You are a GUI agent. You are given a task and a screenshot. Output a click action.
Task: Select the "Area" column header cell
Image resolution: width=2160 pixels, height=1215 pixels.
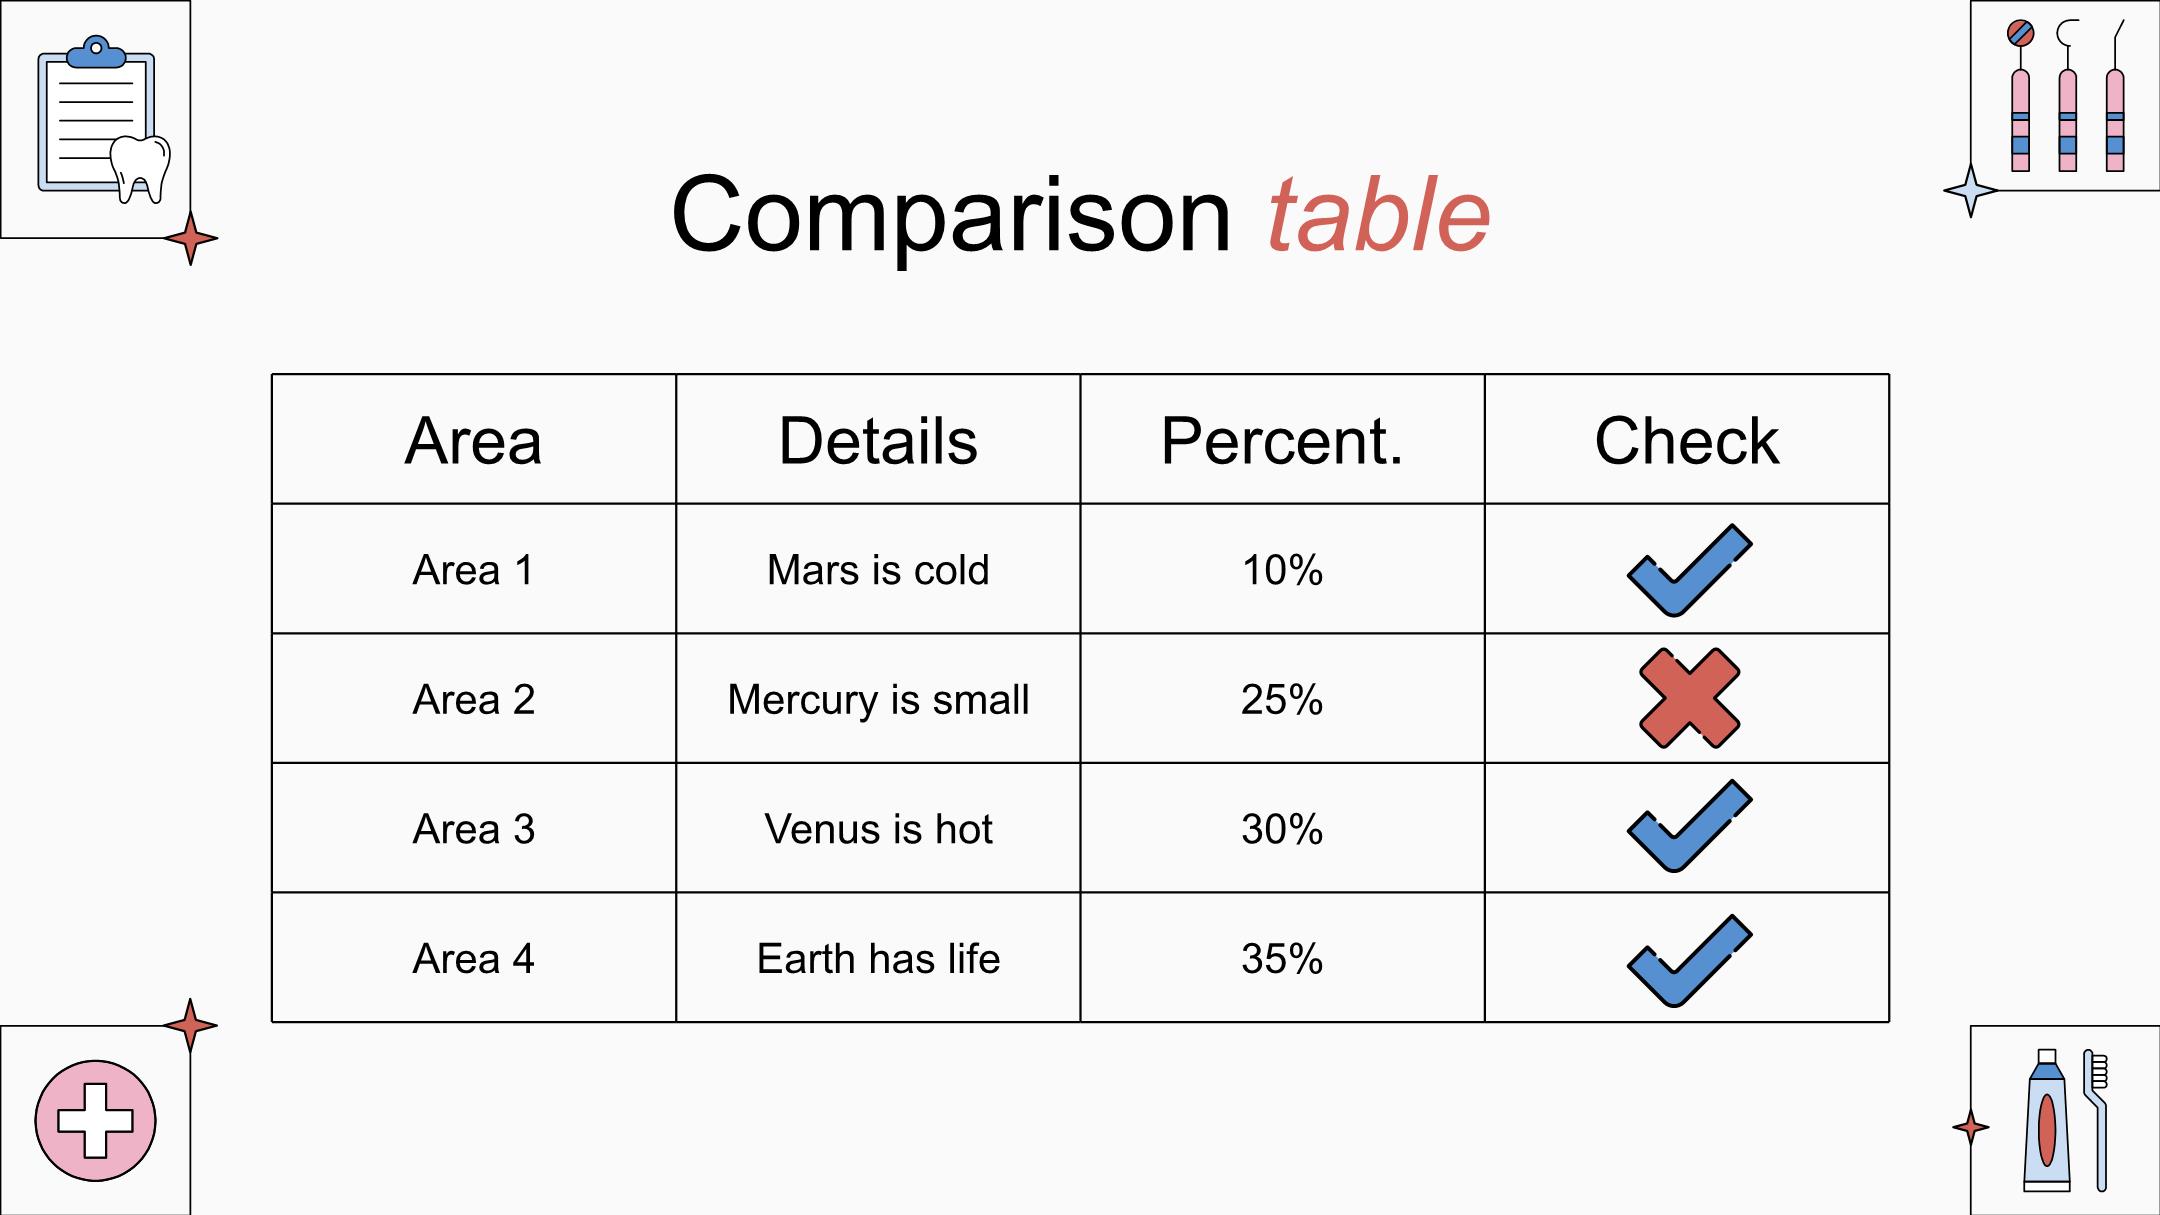click(x=474, y=440)
